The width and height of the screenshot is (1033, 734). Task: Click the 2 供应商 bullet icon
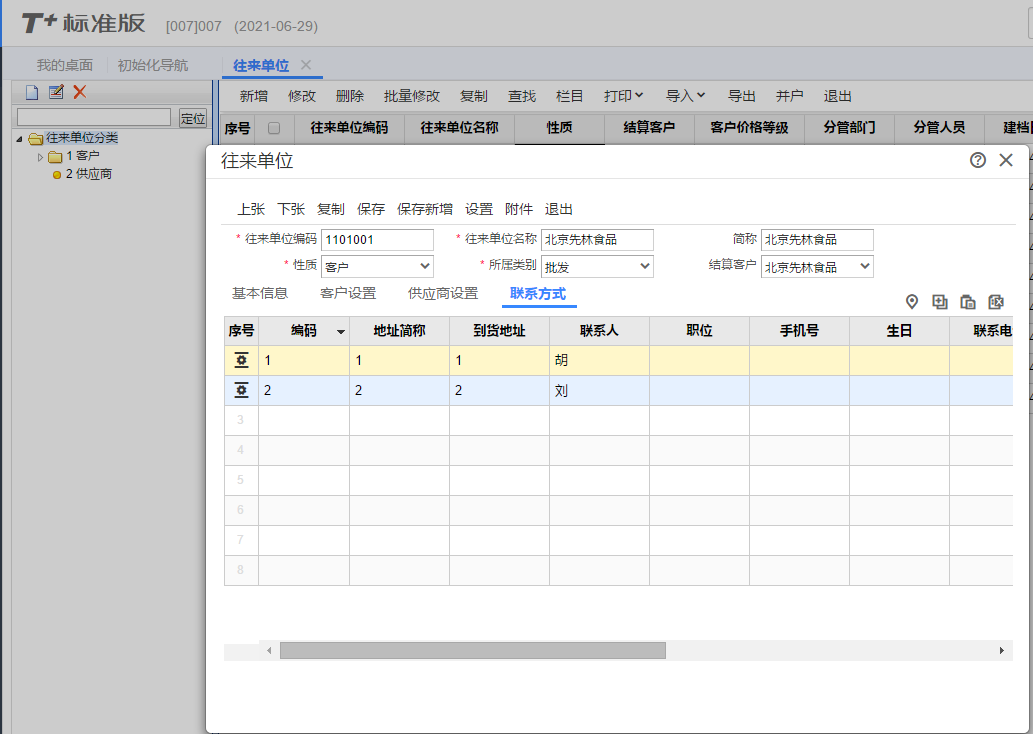click(57, 175)
